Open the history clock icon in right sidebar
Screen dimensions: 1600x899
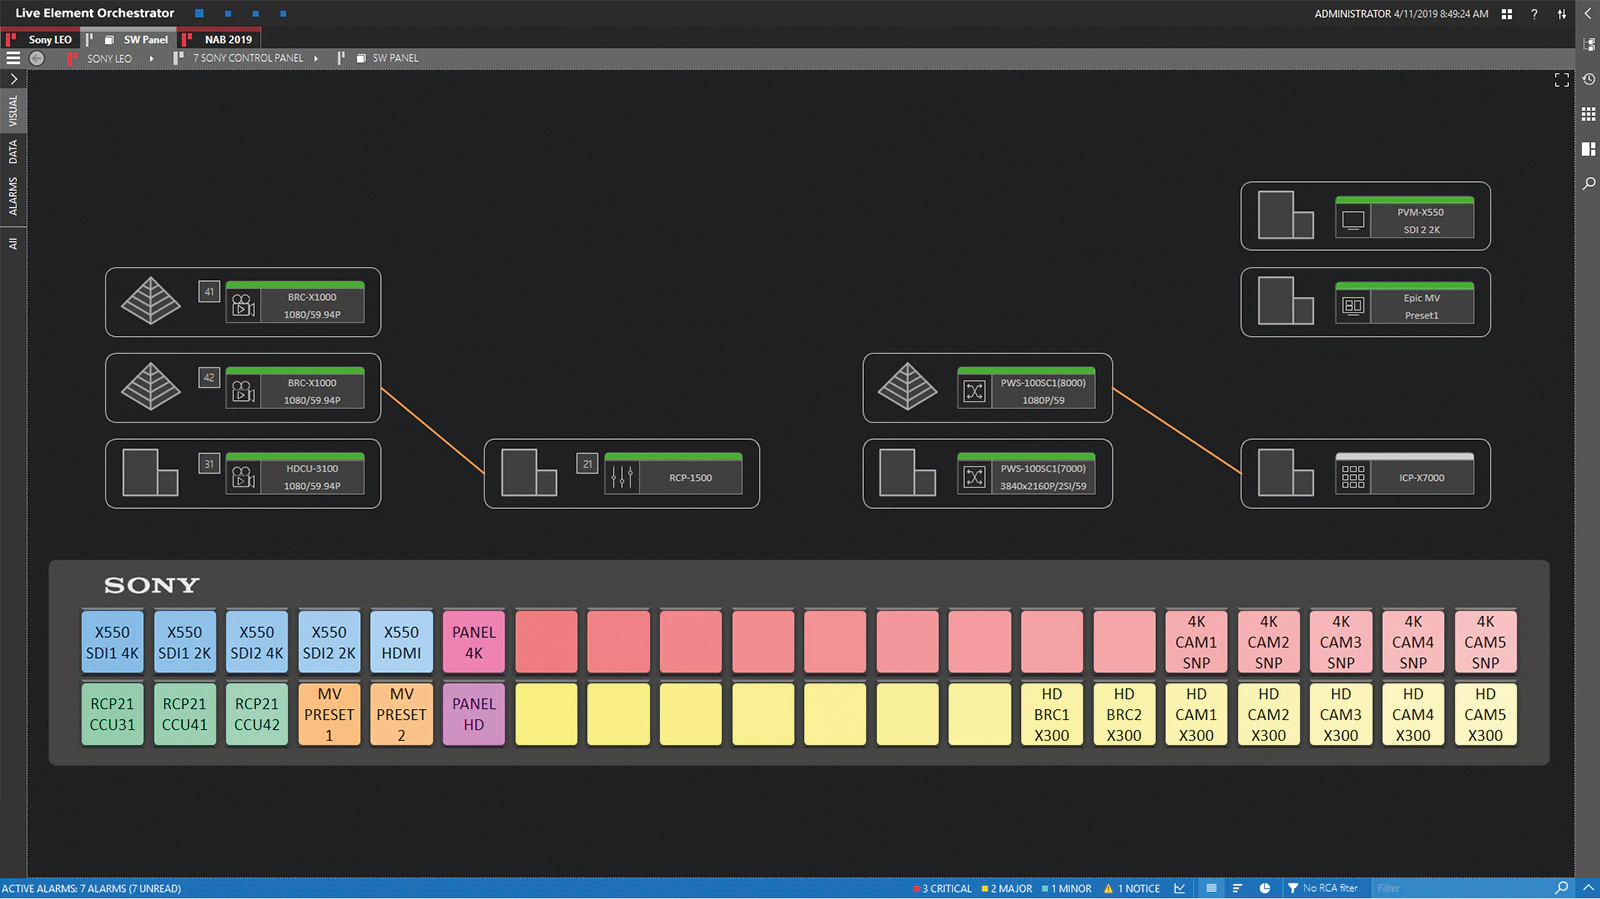1588,79
